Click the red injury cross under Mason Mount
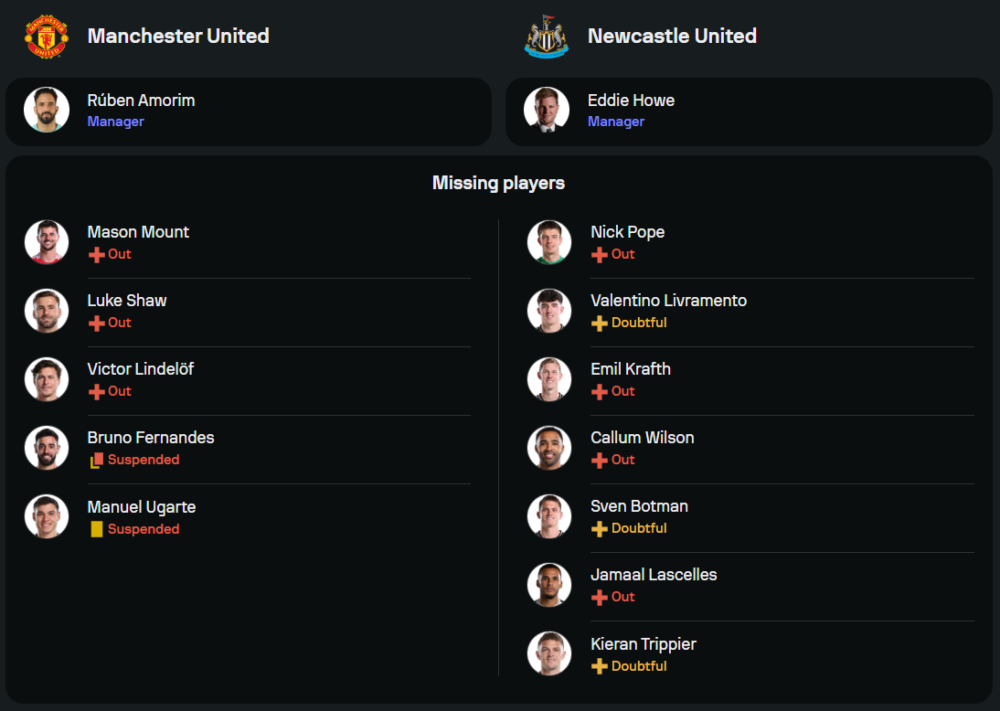The image size is (1000, 711). tap(97, 255)
